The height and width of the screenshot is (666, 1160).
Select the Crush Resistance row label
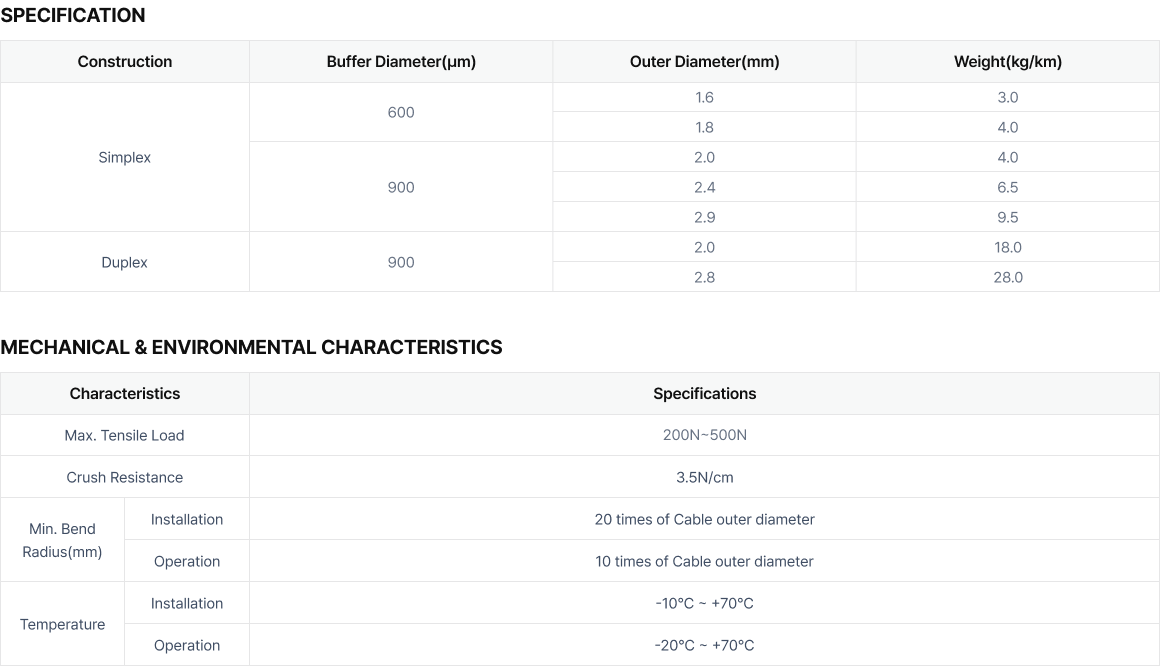pyautogui.click(x=124, y=477)
